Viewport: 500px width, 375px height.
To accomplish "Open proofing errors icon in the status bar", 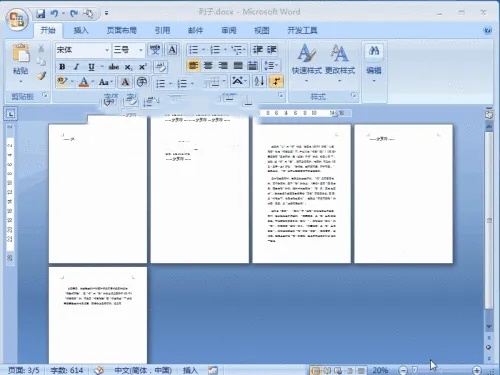I will coord(99,370).
